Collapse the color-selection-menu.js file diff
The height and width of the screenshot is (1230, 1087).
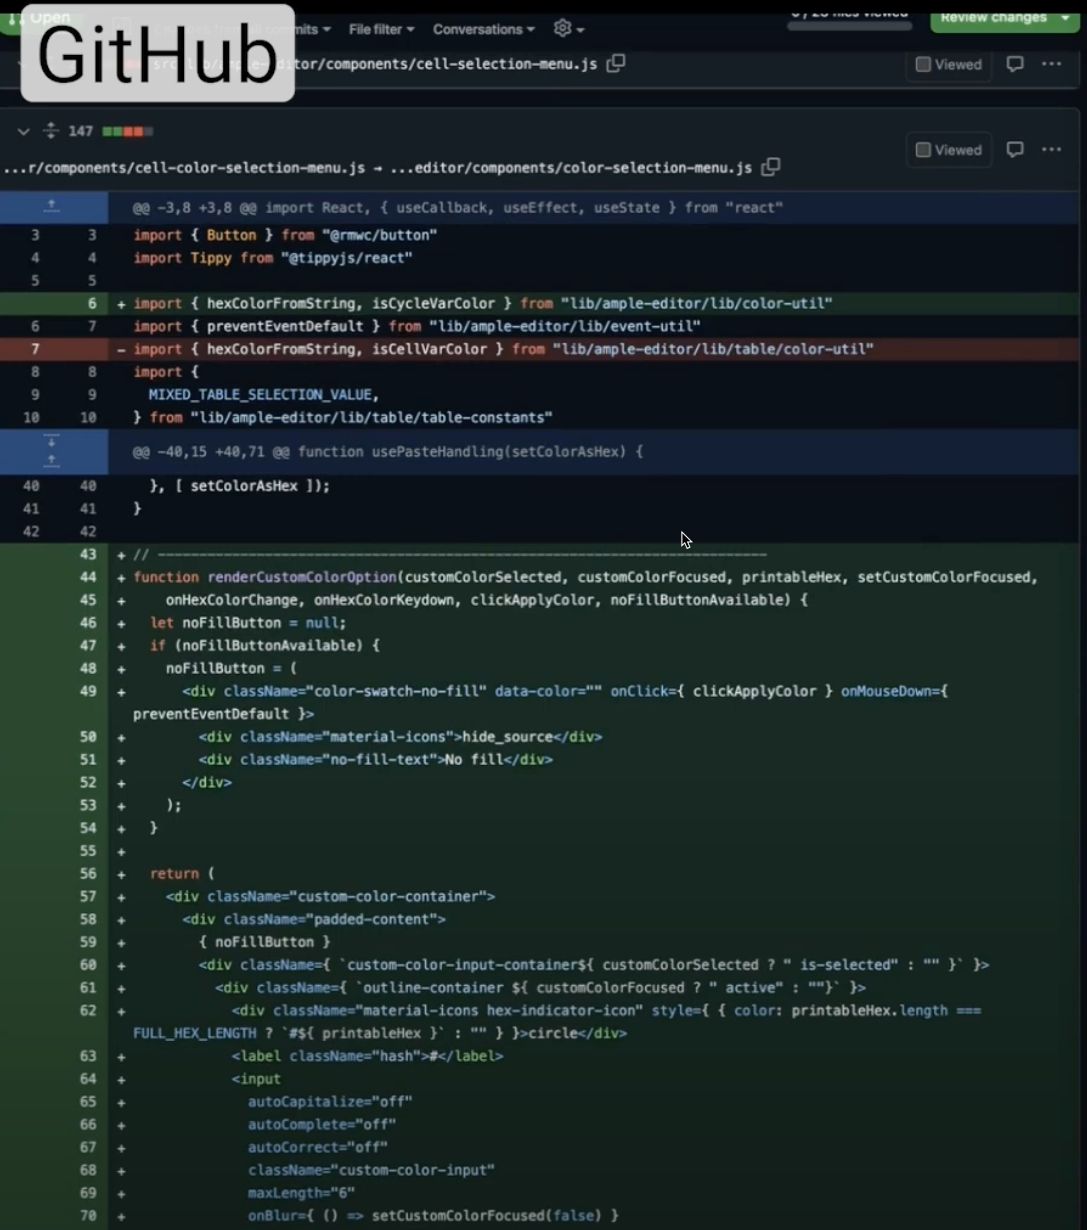pyautogui.click(x=23, y=131)
